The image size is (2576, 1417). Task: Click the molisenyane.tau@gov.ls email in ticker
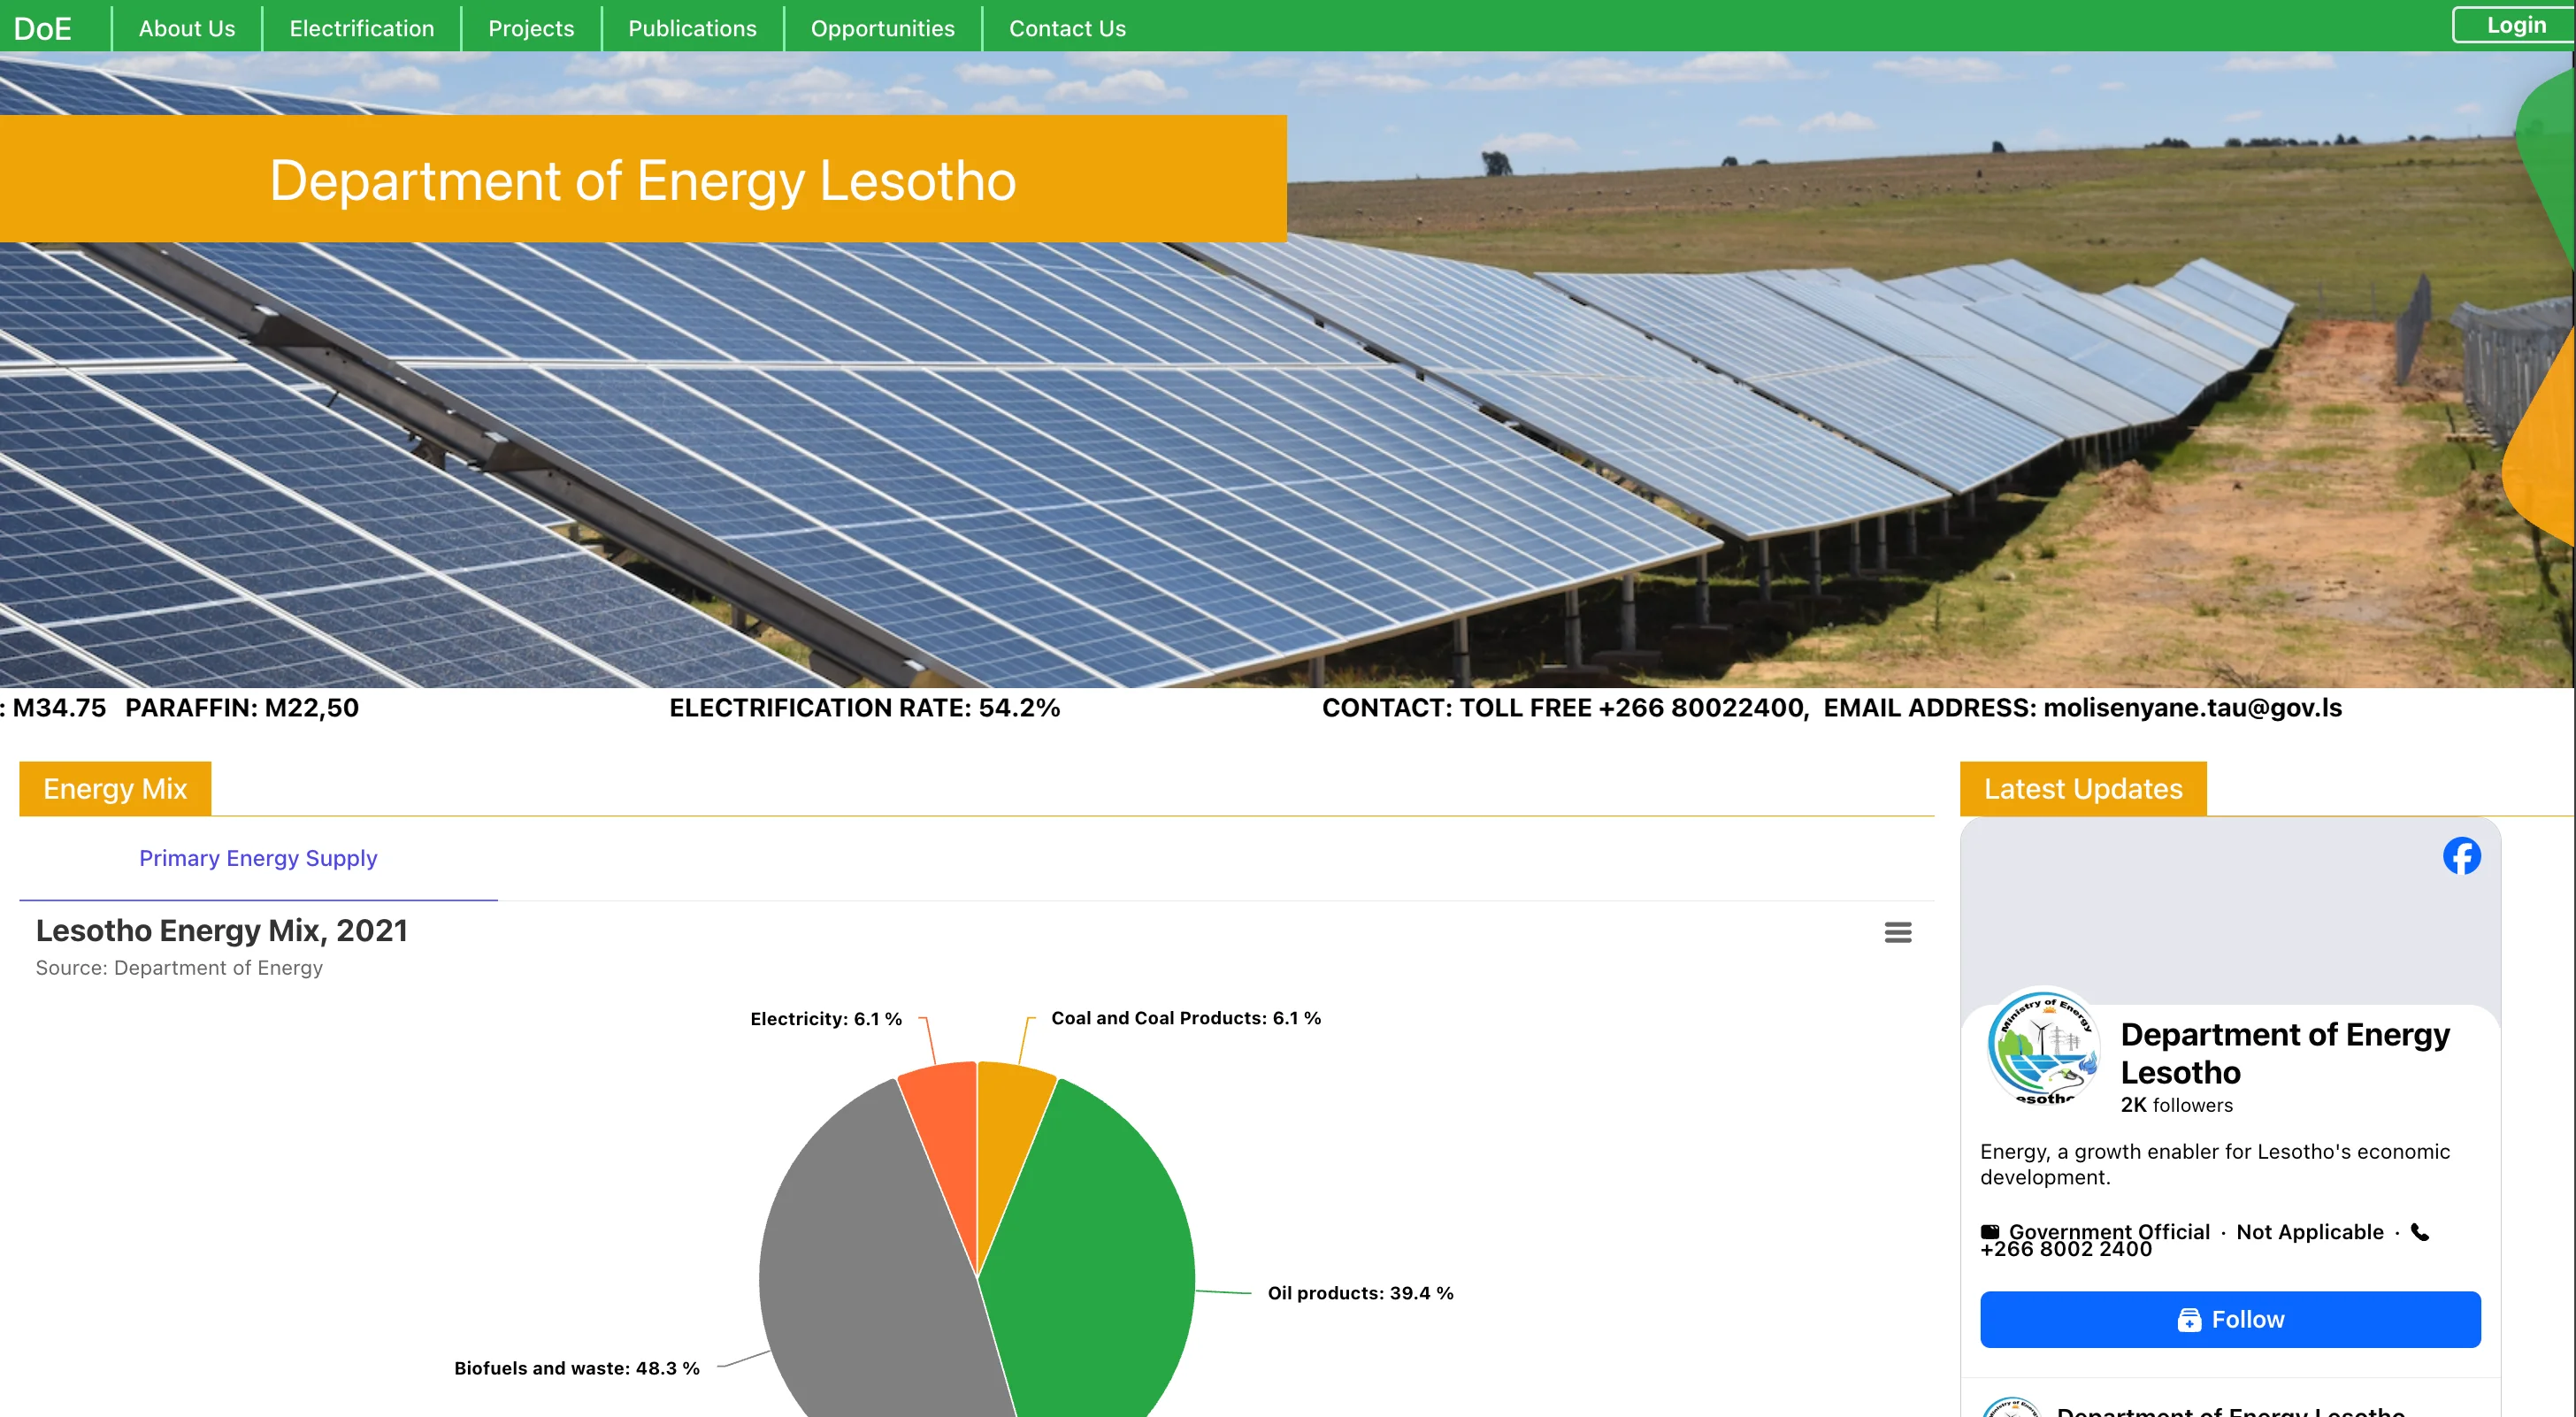click(2192, 707)
